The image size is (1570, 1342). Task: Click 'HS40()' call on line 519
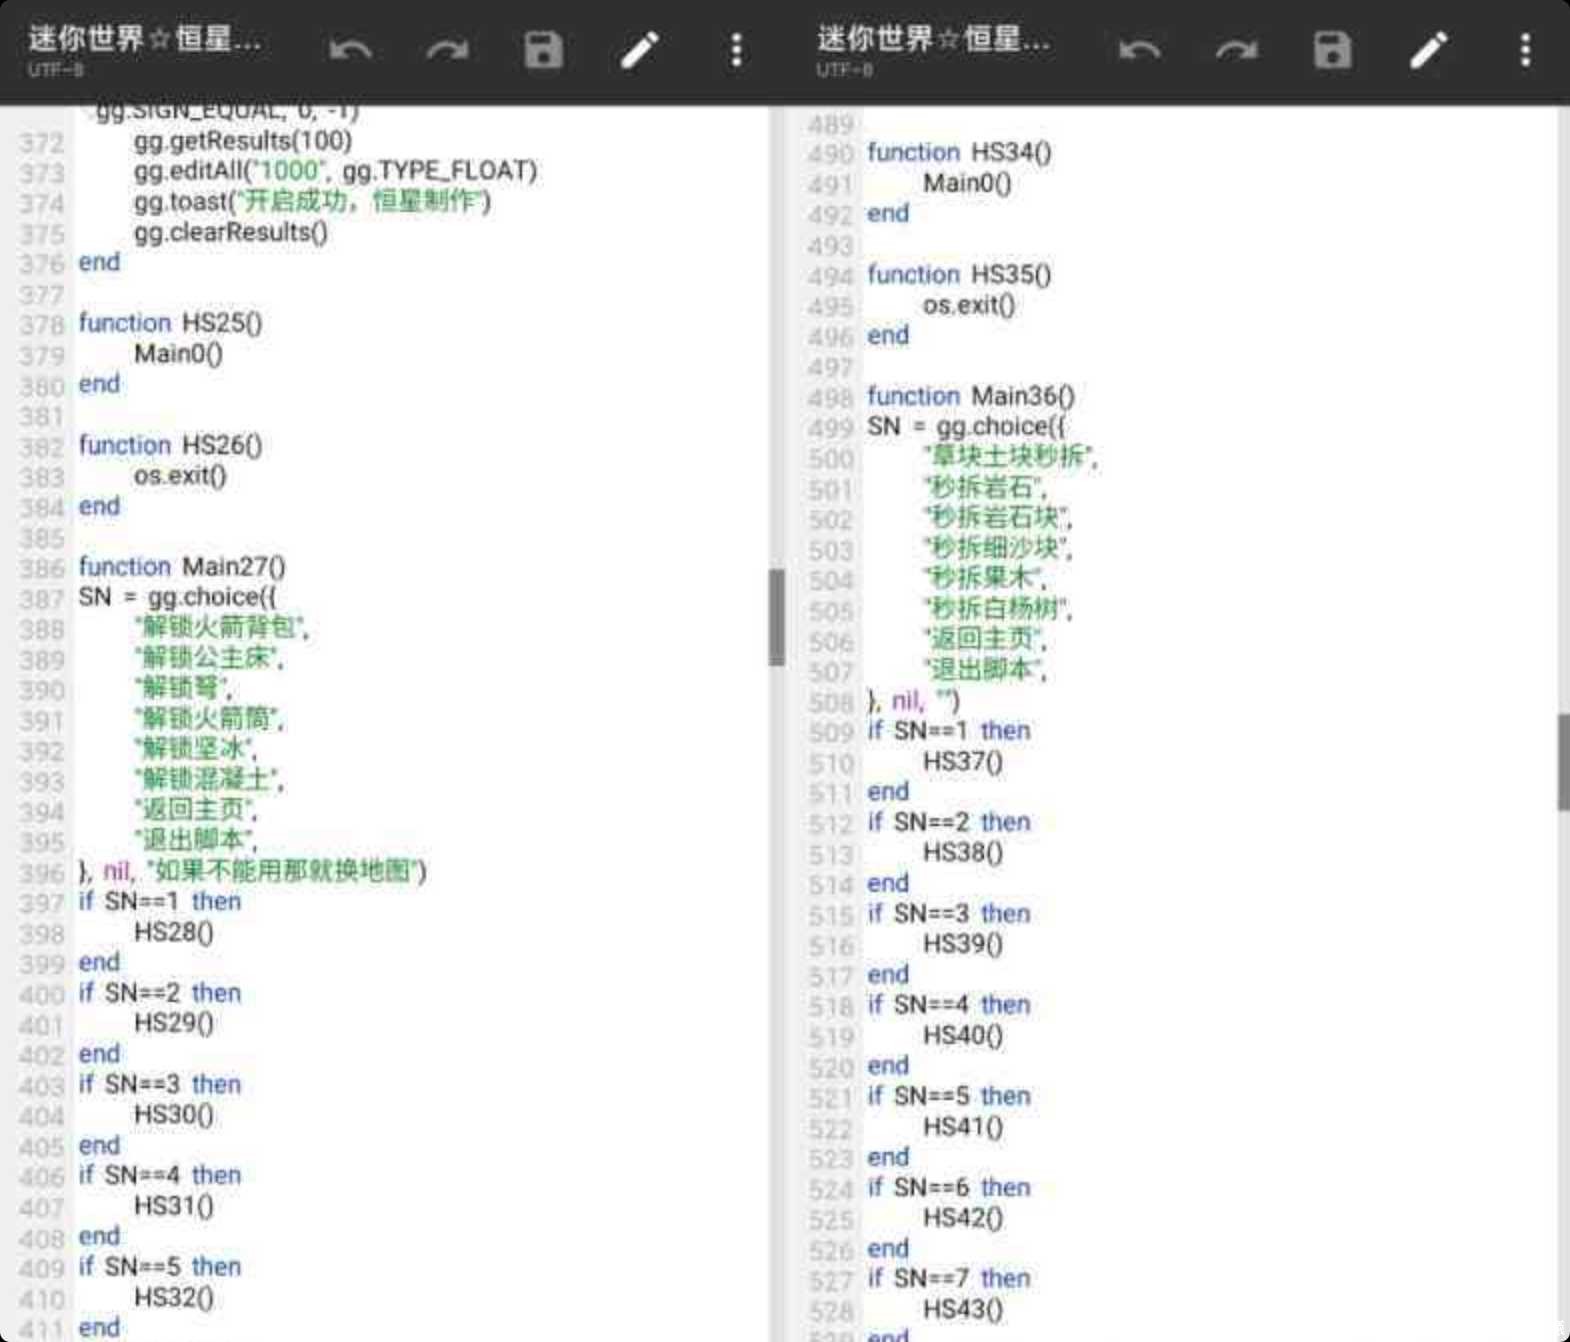pyautogui.click(x=963, y=1036)
